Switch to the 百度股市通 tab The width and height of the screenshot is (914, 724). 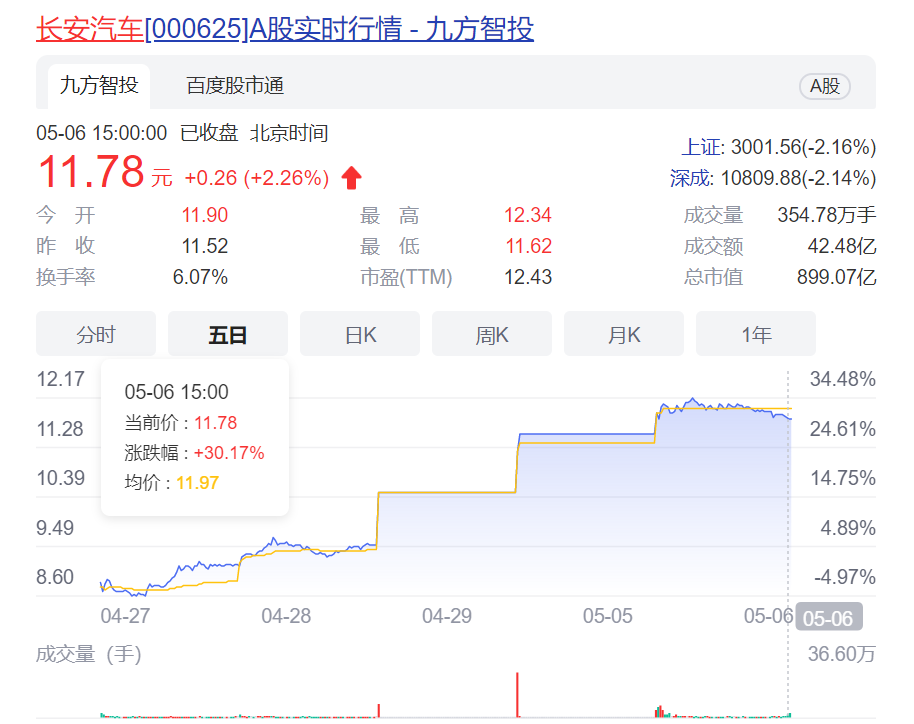point(235,86)
